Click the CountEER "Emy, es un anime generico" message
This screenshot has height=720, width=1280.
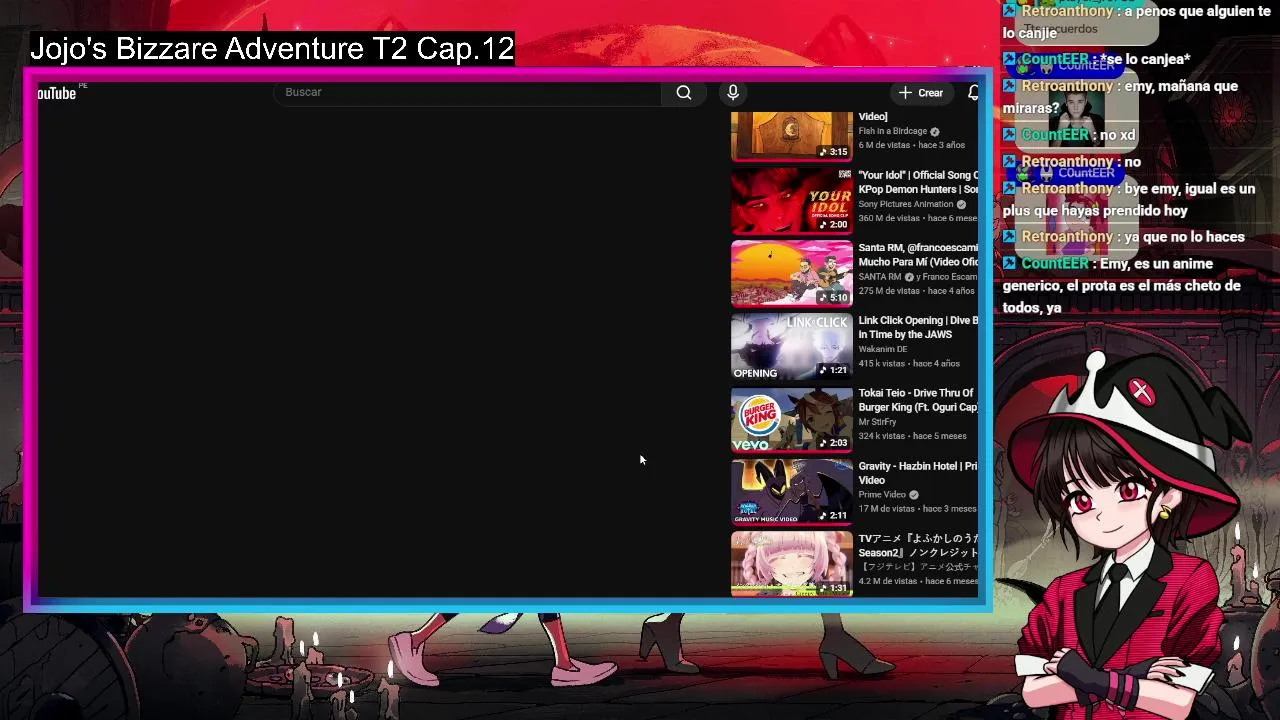click(x=1122, y=286)
